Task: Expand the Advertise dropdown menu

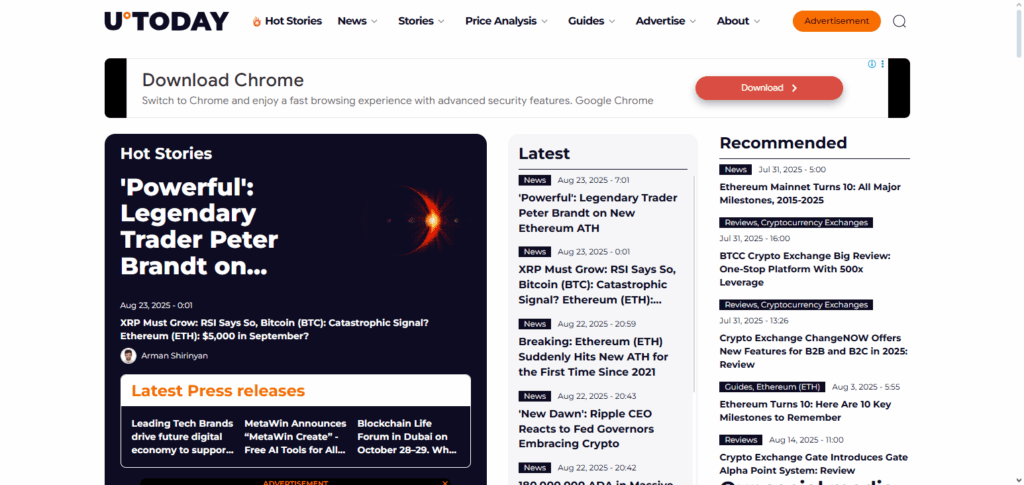Action: point(665,21)
